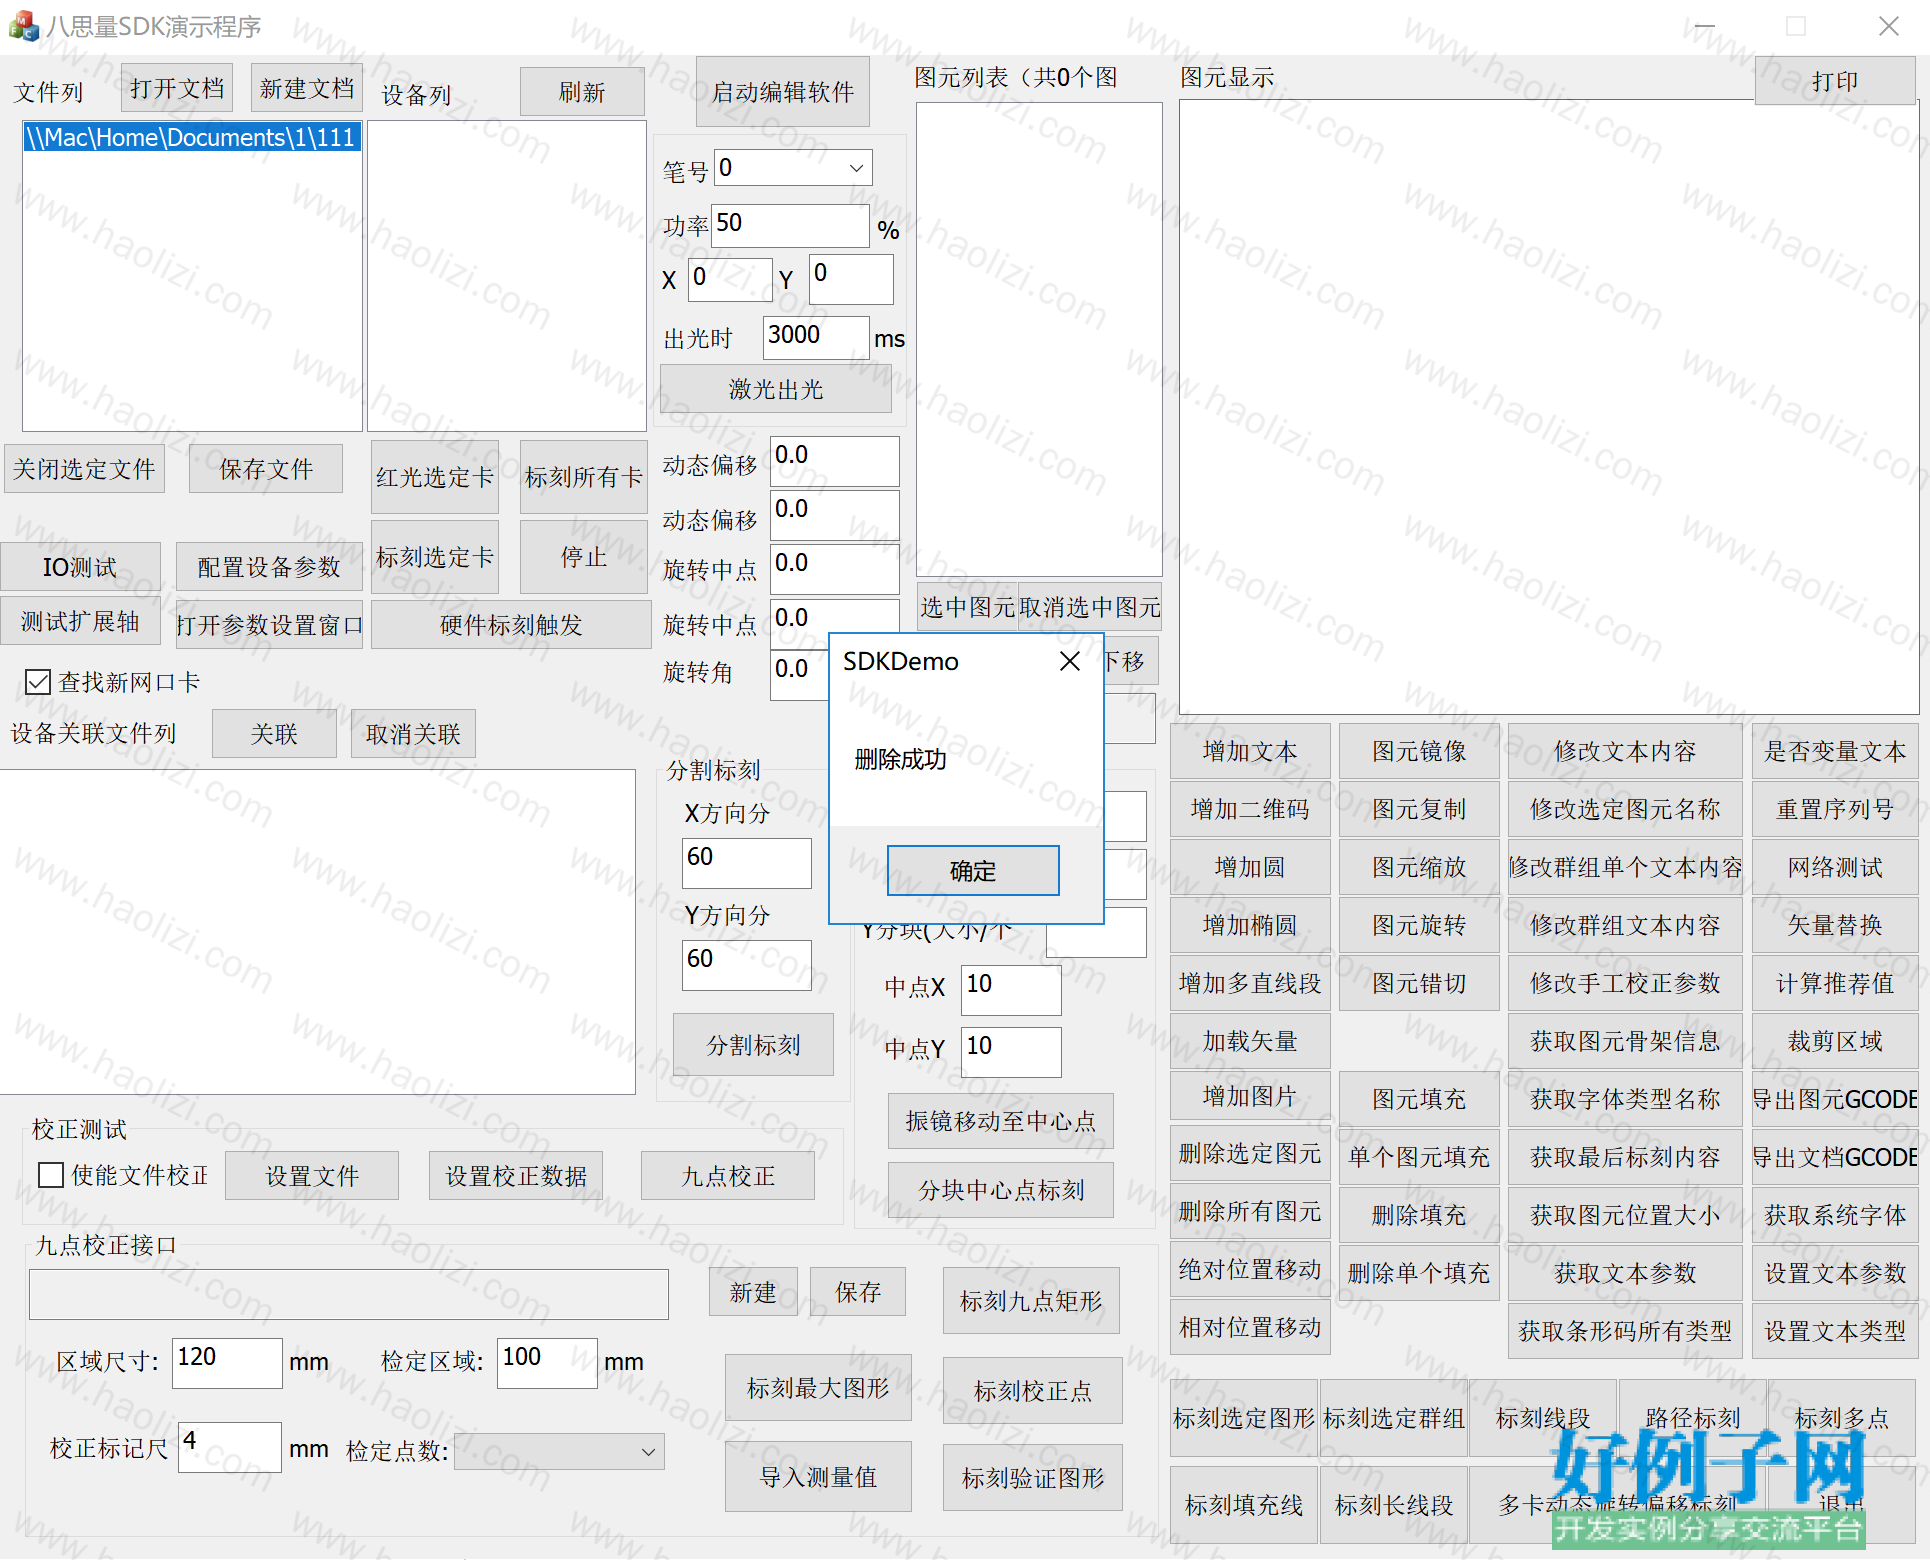This screenshot has width=1930, height=1560.
Task: Click the 标刻九点矩形 button
Action: pyautogui.click(x=1031, y=1301)
